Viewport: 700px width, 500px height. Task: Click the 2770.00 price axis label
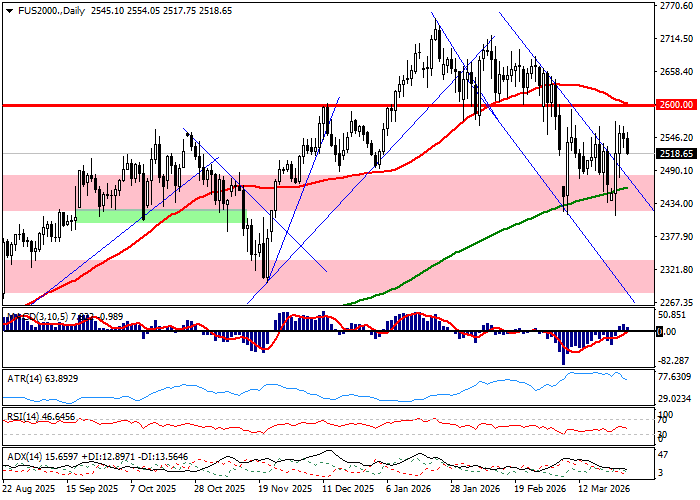point(676,6)
